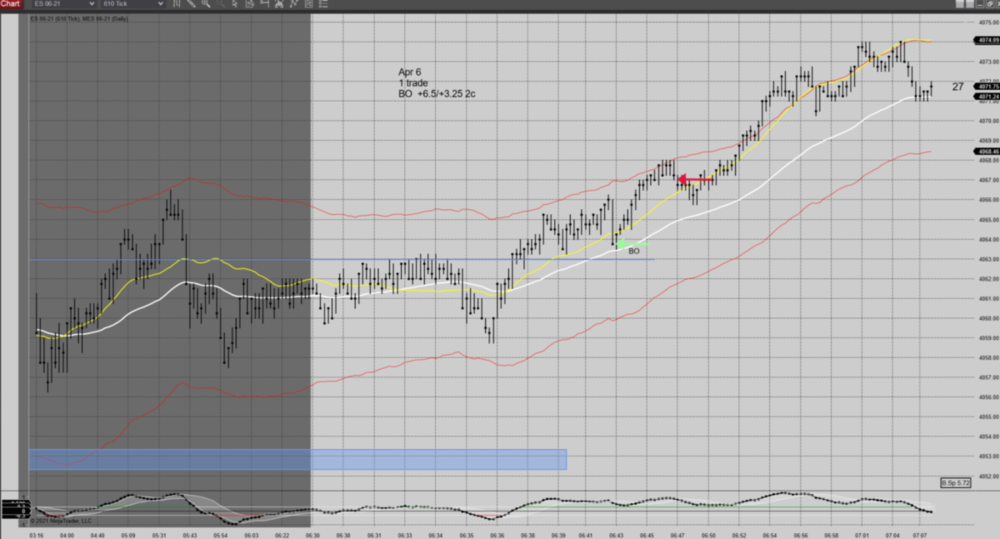Select the red Chart tab

(x=10, y=4)
